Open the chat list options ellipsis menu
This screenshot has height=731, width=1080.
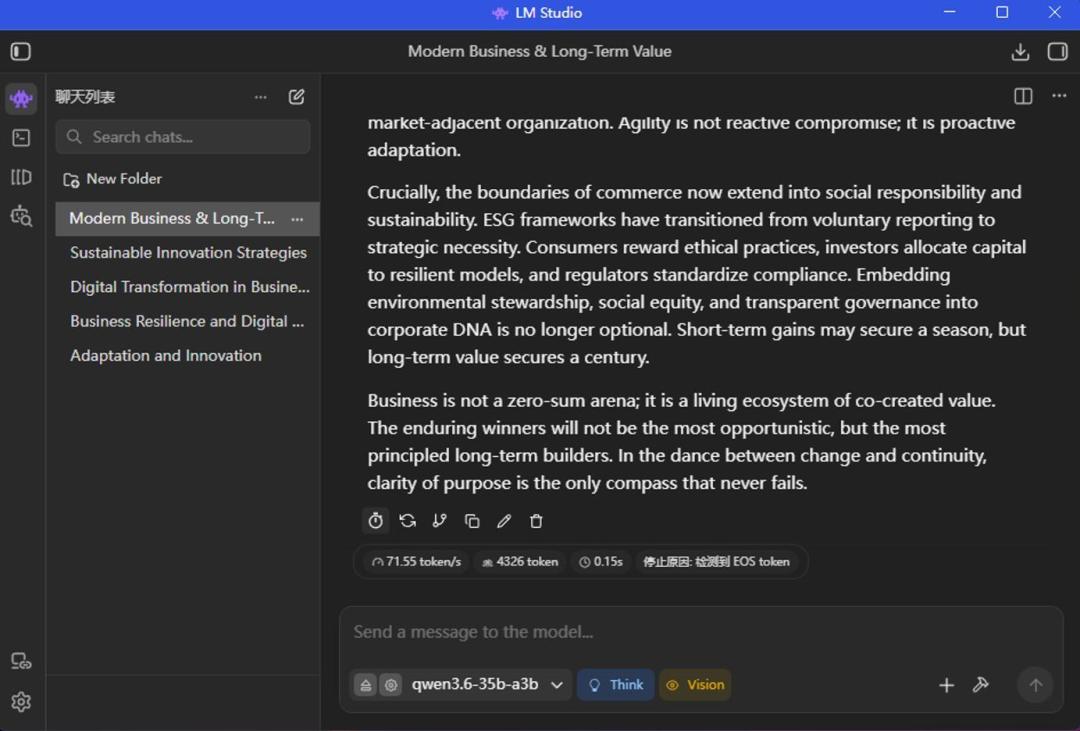(x=260, y=97)
